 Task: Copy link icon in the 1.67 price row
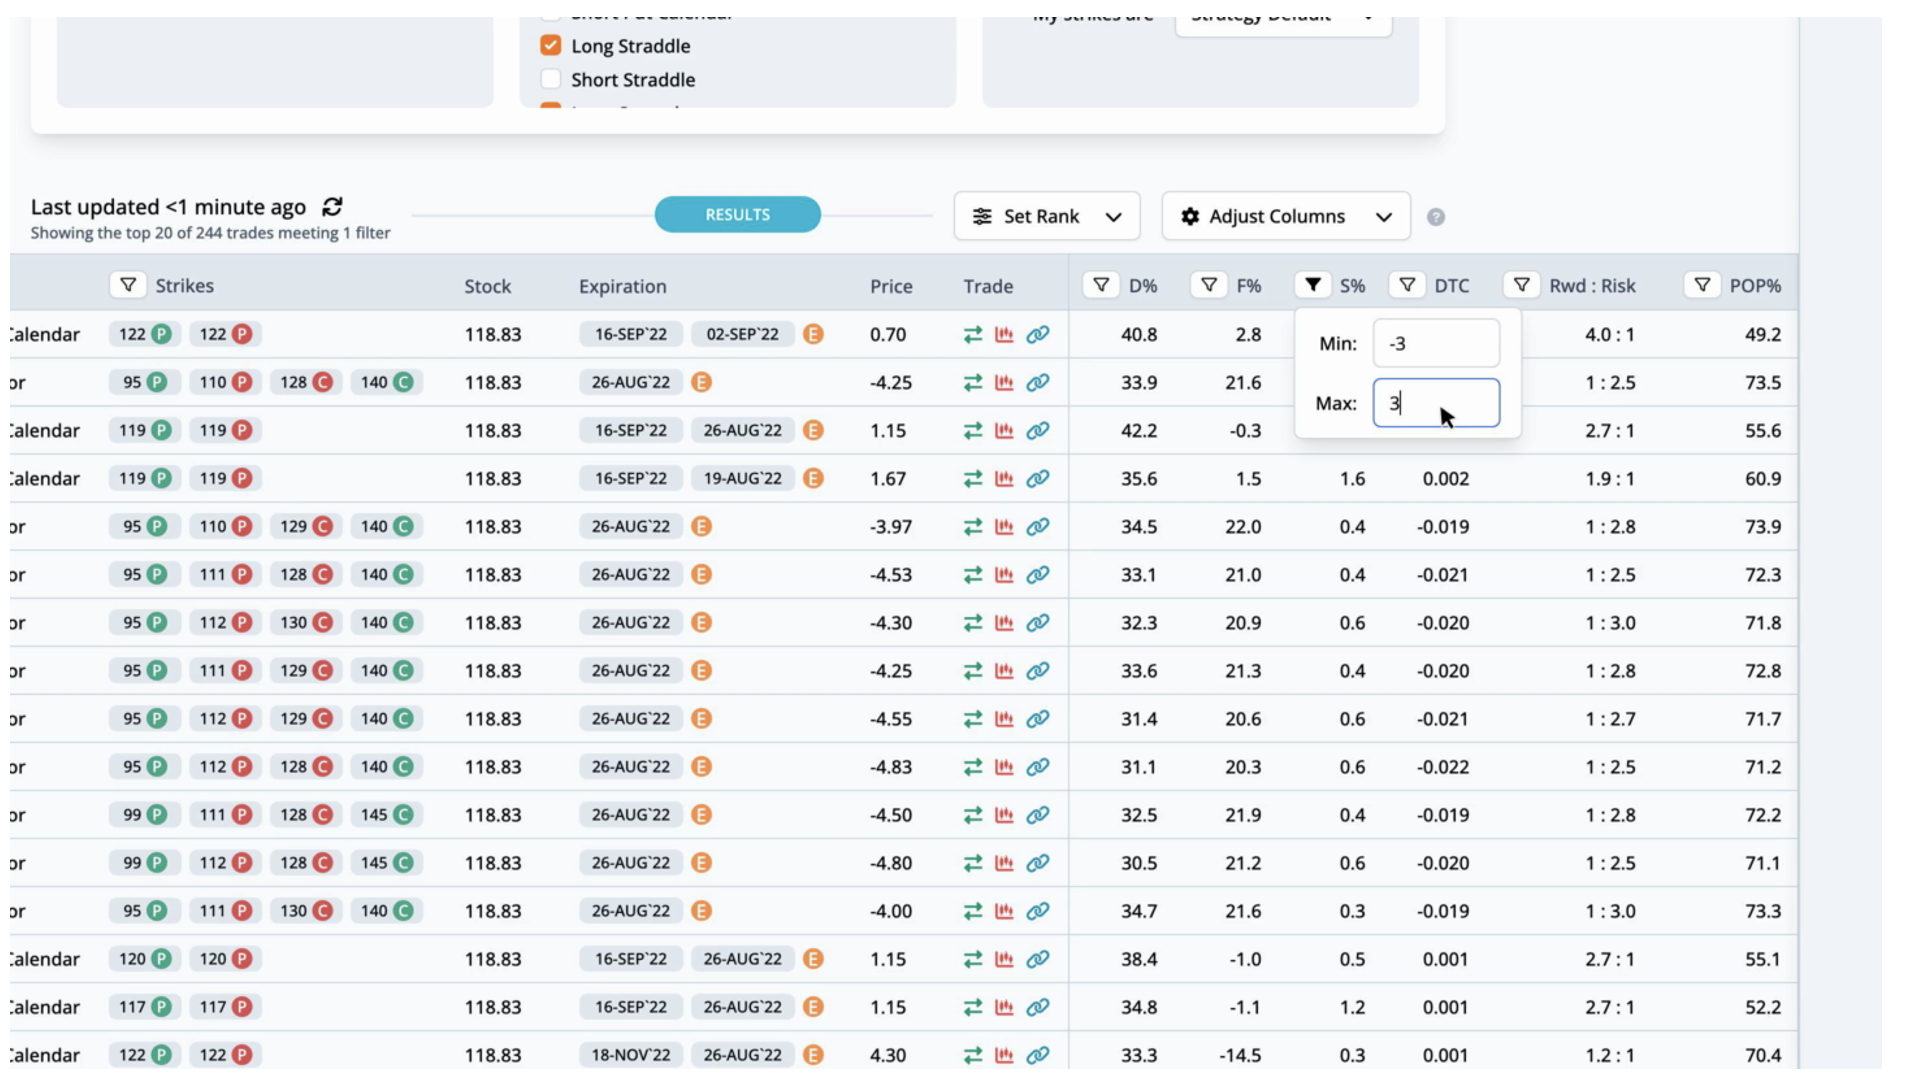(1038, 479)
